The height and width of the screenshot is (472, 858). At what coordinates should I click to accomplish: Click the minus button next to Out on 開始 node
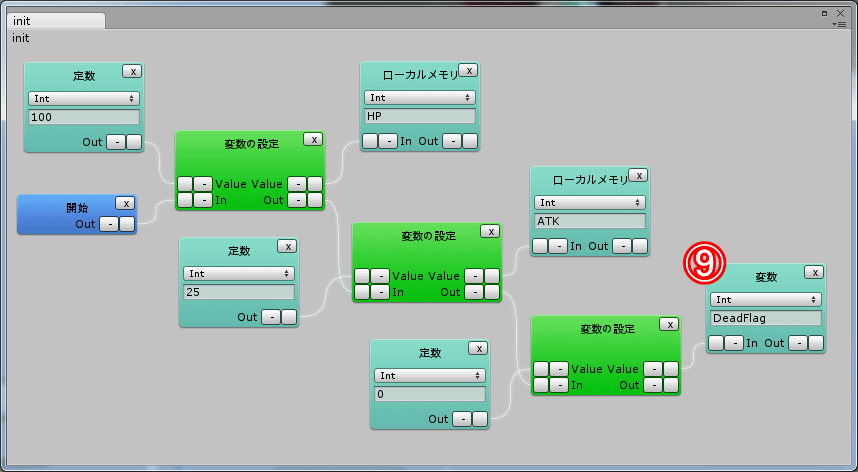pos(109,224)
